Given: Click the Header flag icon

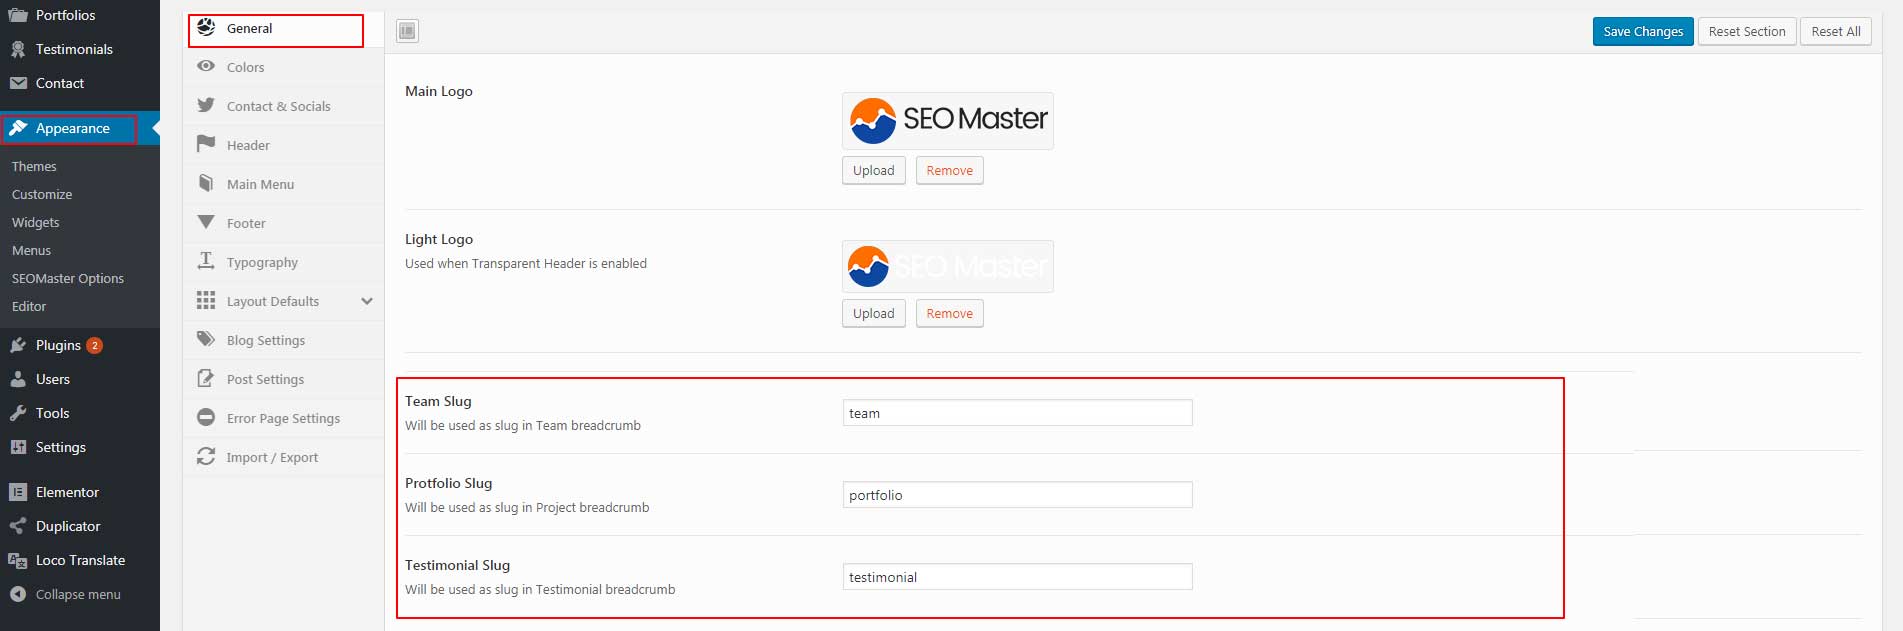Looking at the screenshot, I should (206, 144).
